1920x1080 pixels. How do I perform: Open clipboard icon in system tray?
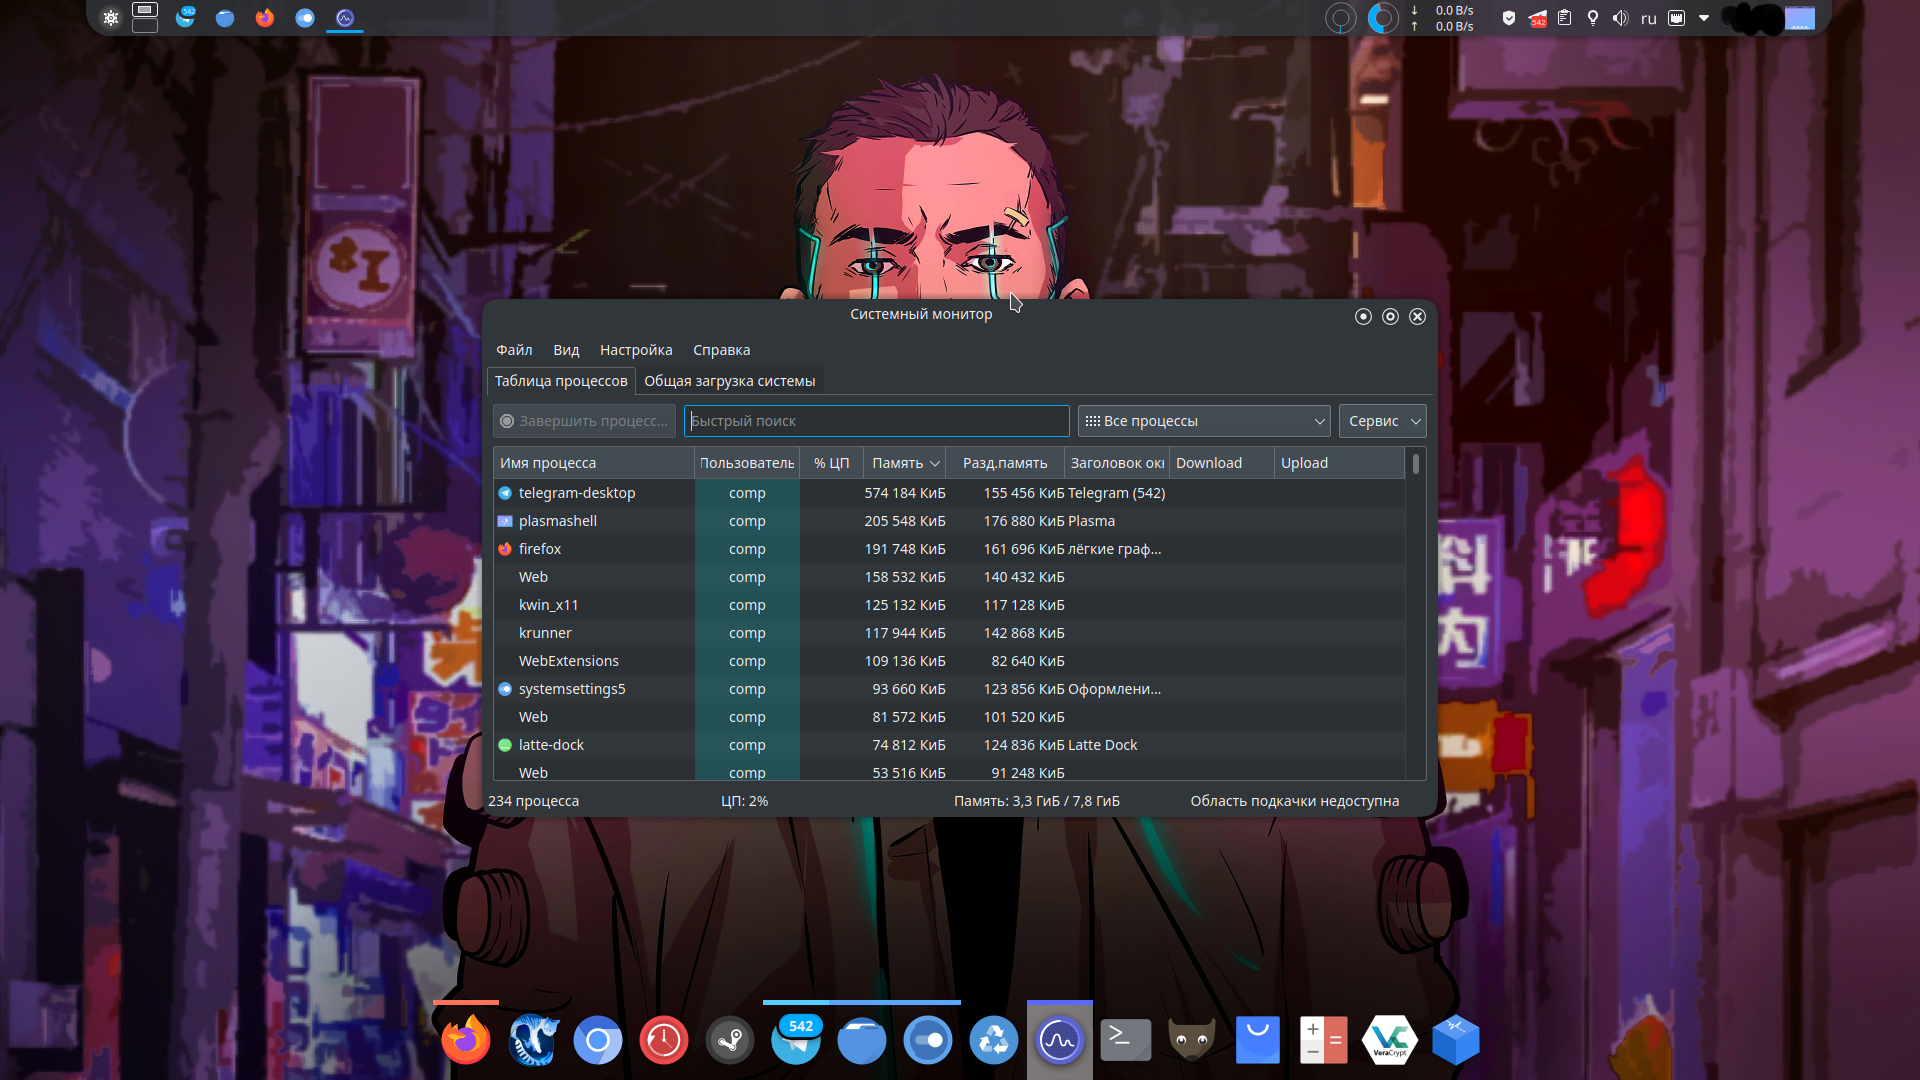pyautogui.click(x=1565, y=18)
